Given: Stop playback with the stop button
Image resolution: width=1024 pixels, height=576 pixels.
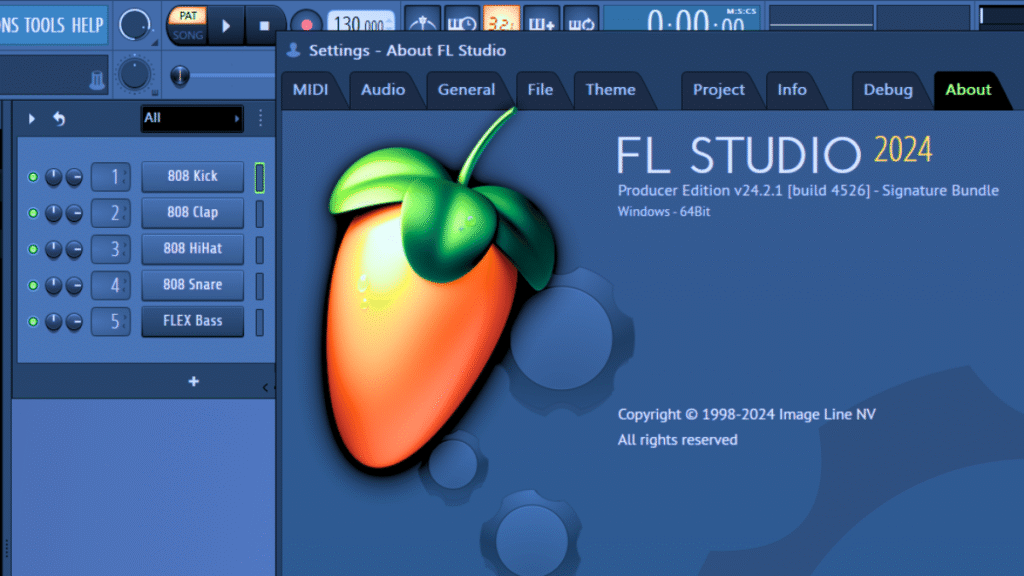Looking at the screenshot, I should [x=264, y=26].
